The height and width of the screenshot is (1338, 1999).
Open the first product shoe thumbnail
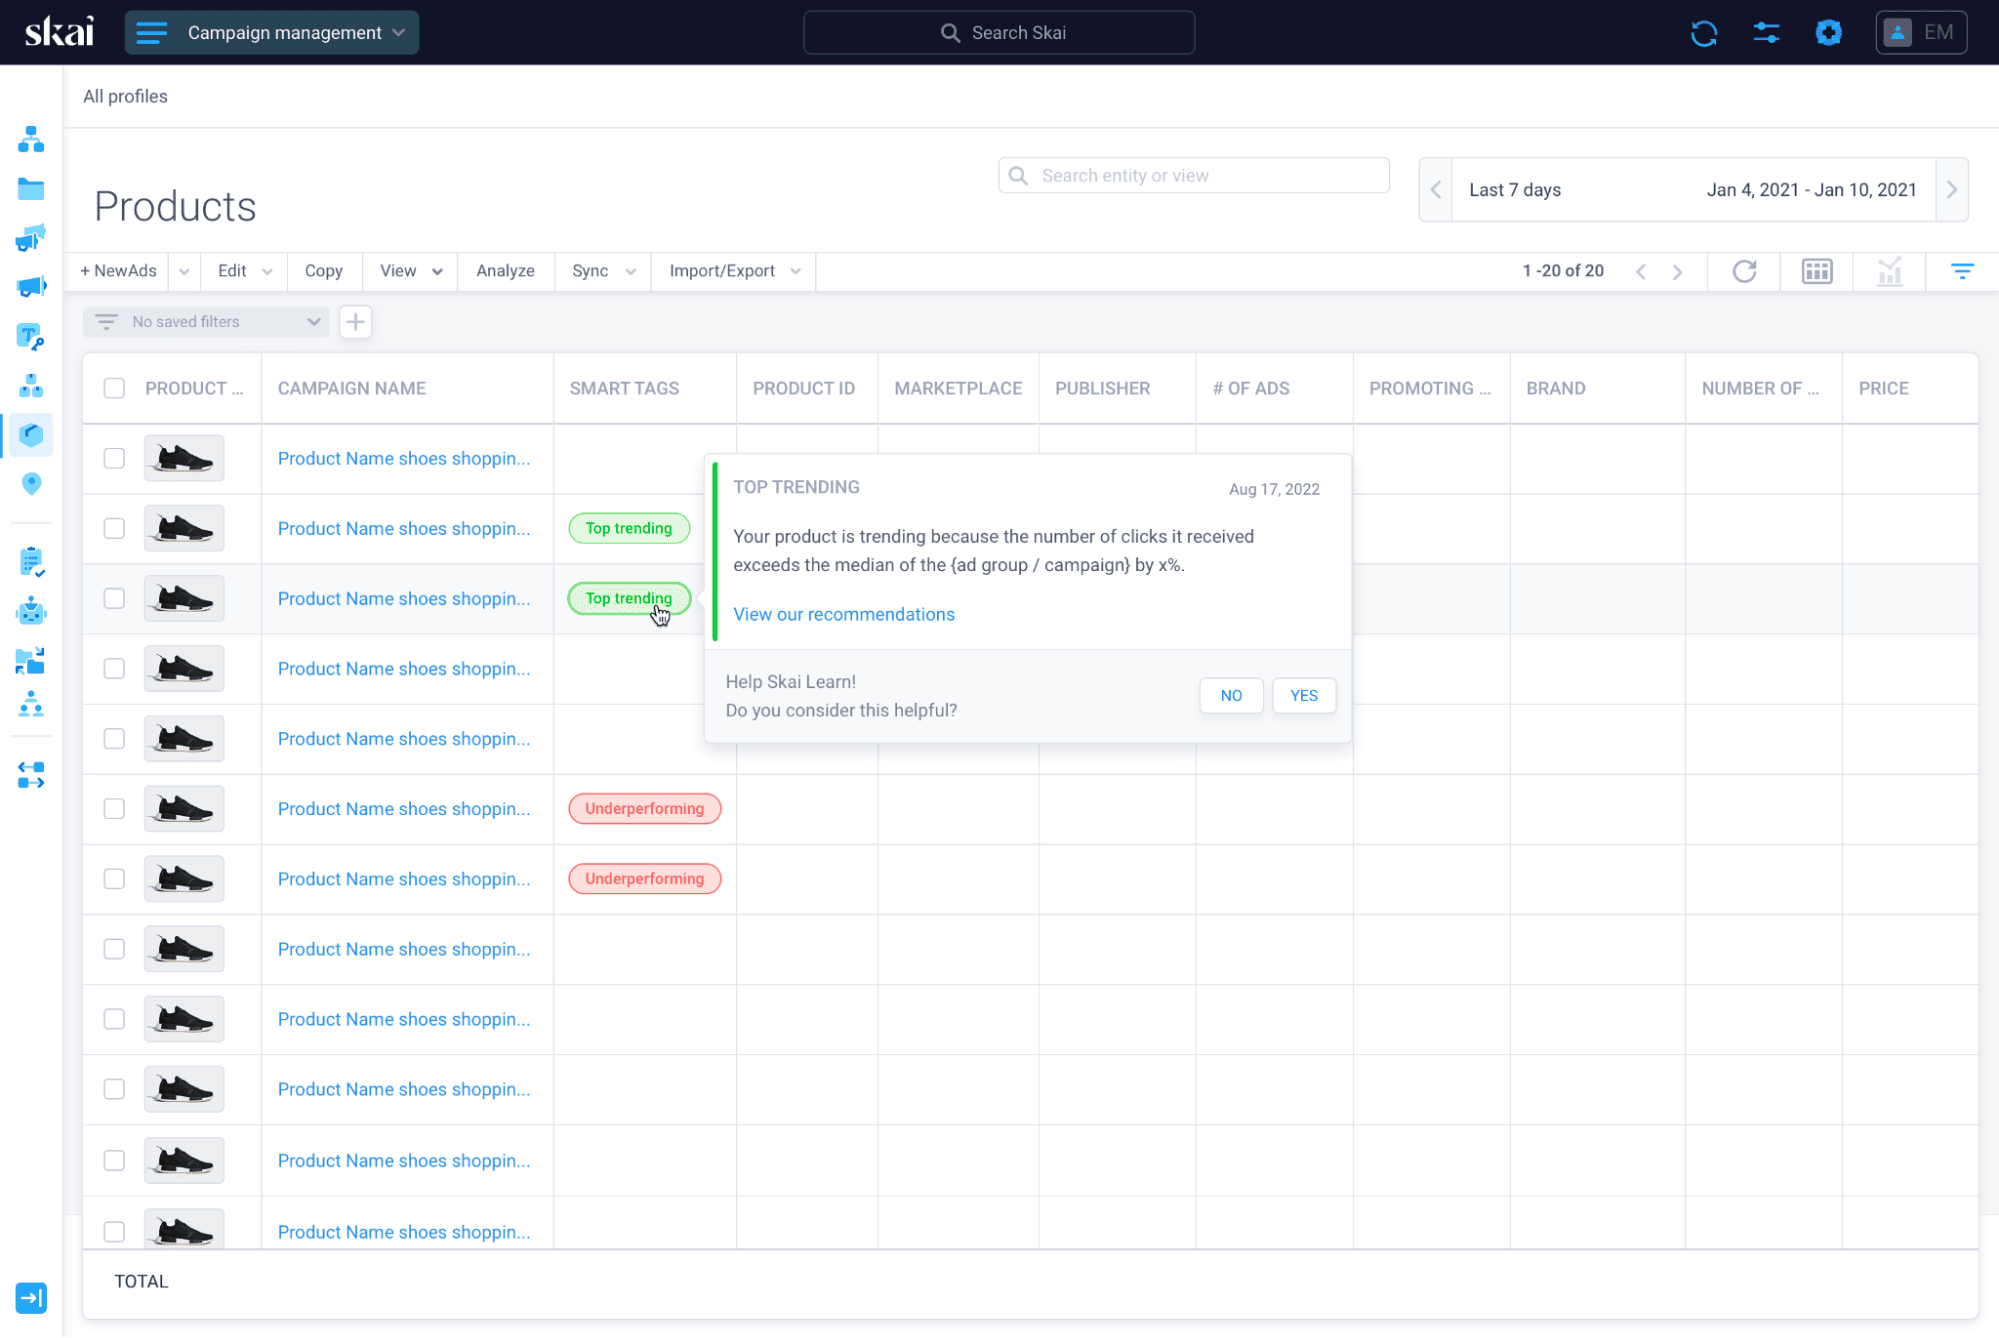click(184, 458)
